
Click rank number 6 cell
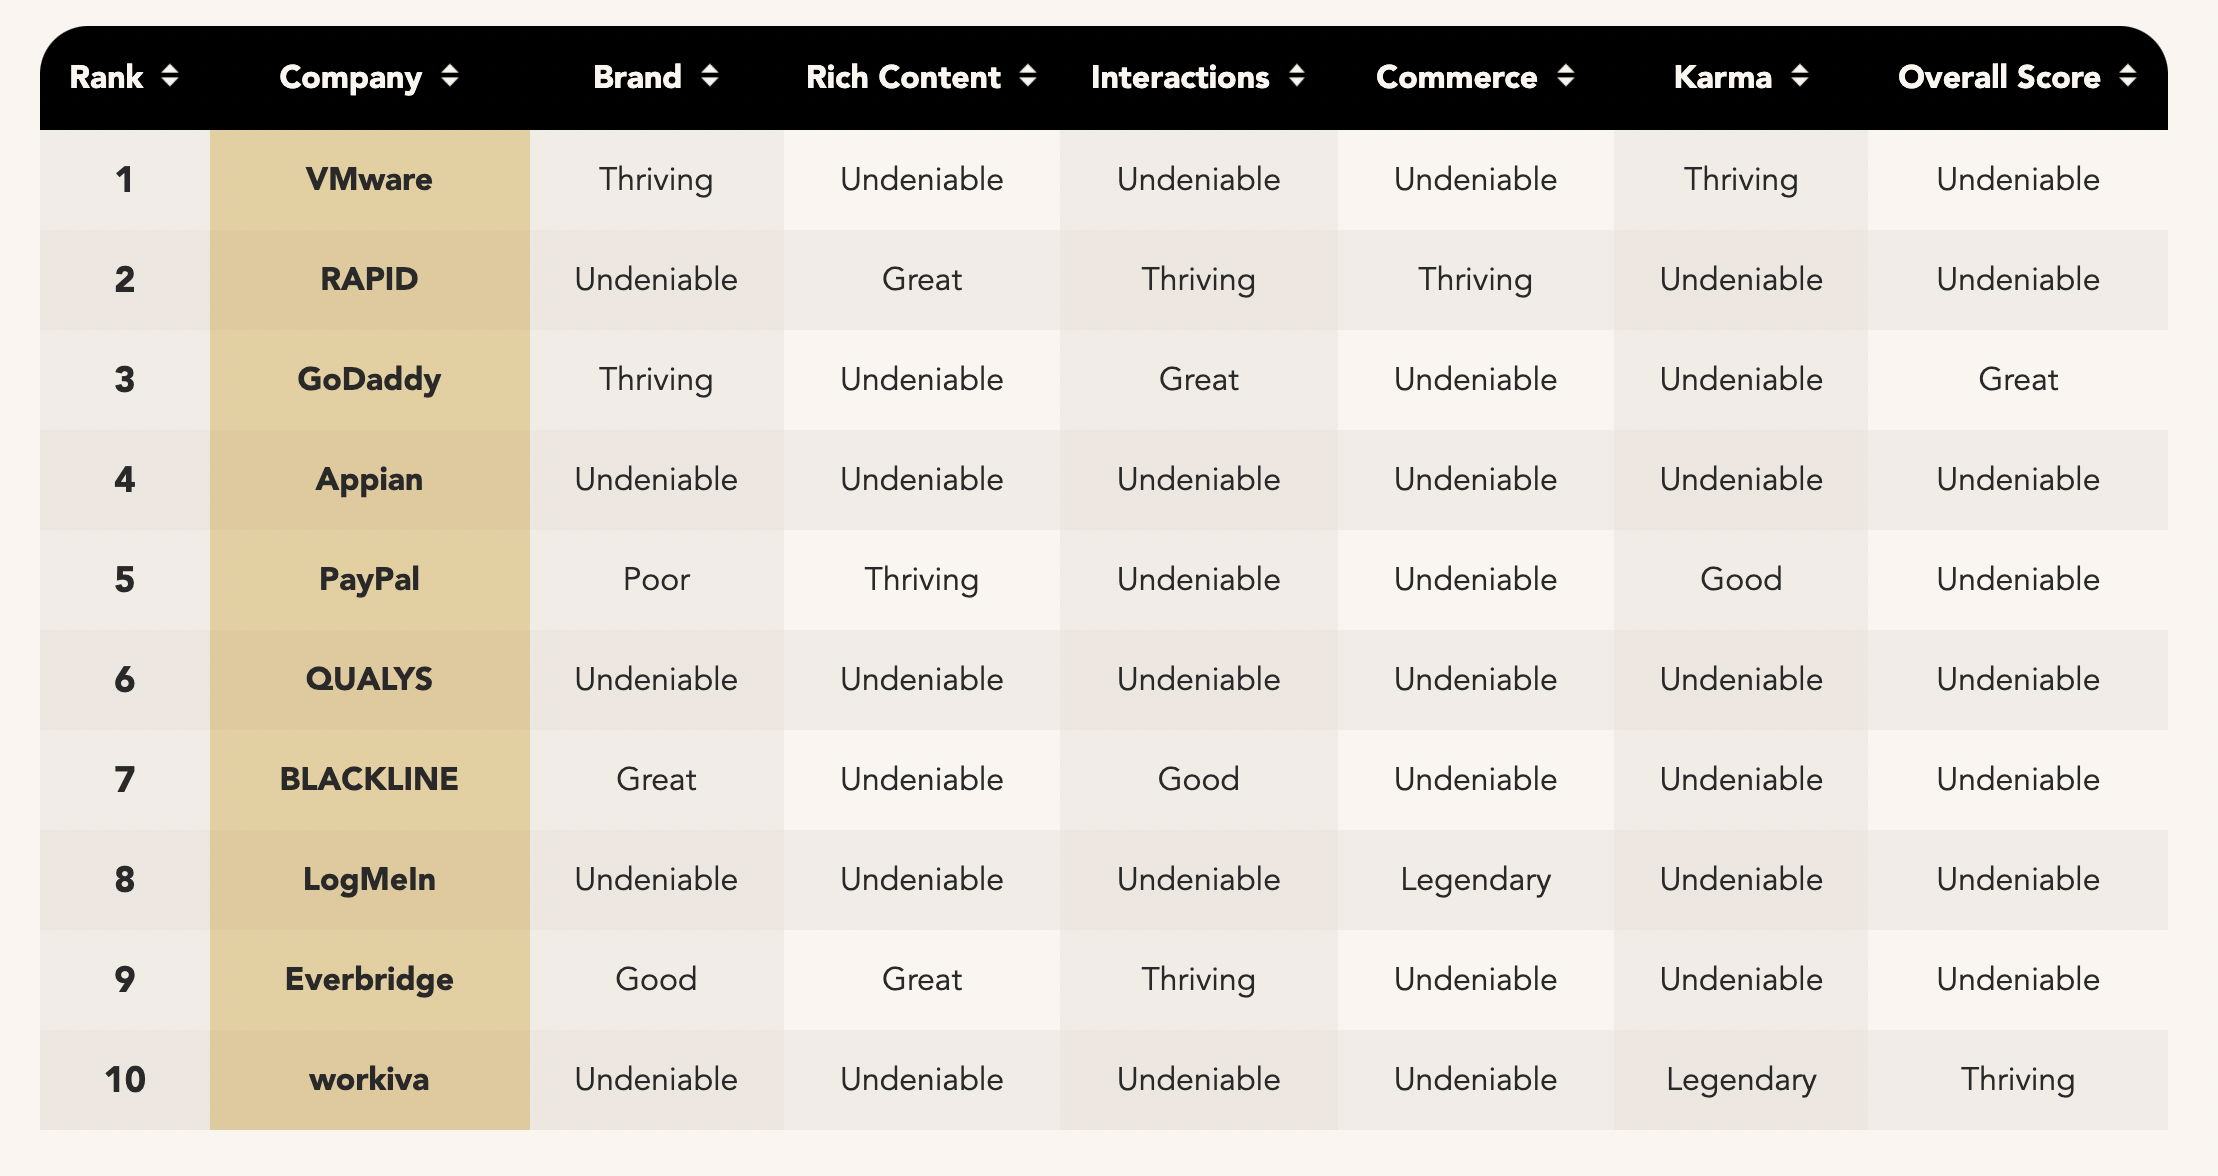click(124, 679)
